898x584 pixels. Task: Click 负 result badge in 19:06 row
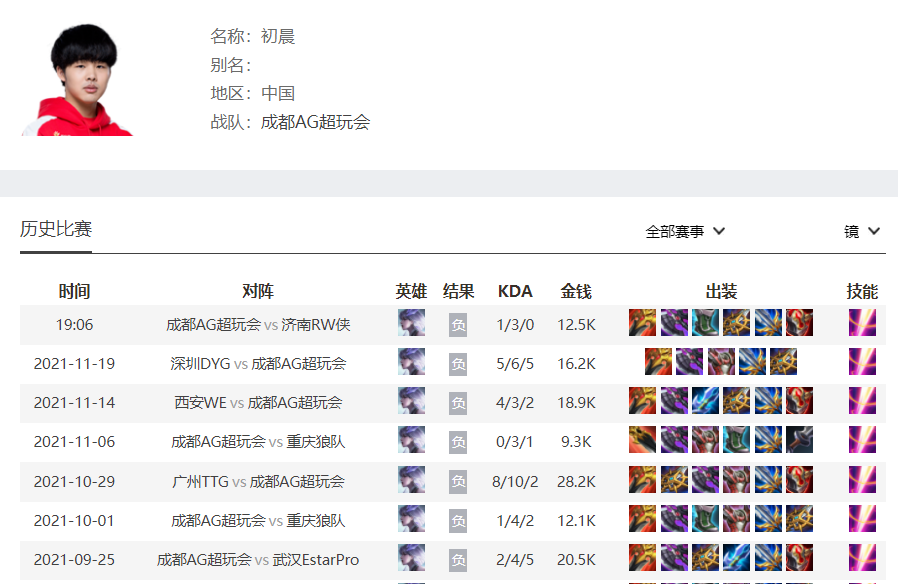coord(458,325)
